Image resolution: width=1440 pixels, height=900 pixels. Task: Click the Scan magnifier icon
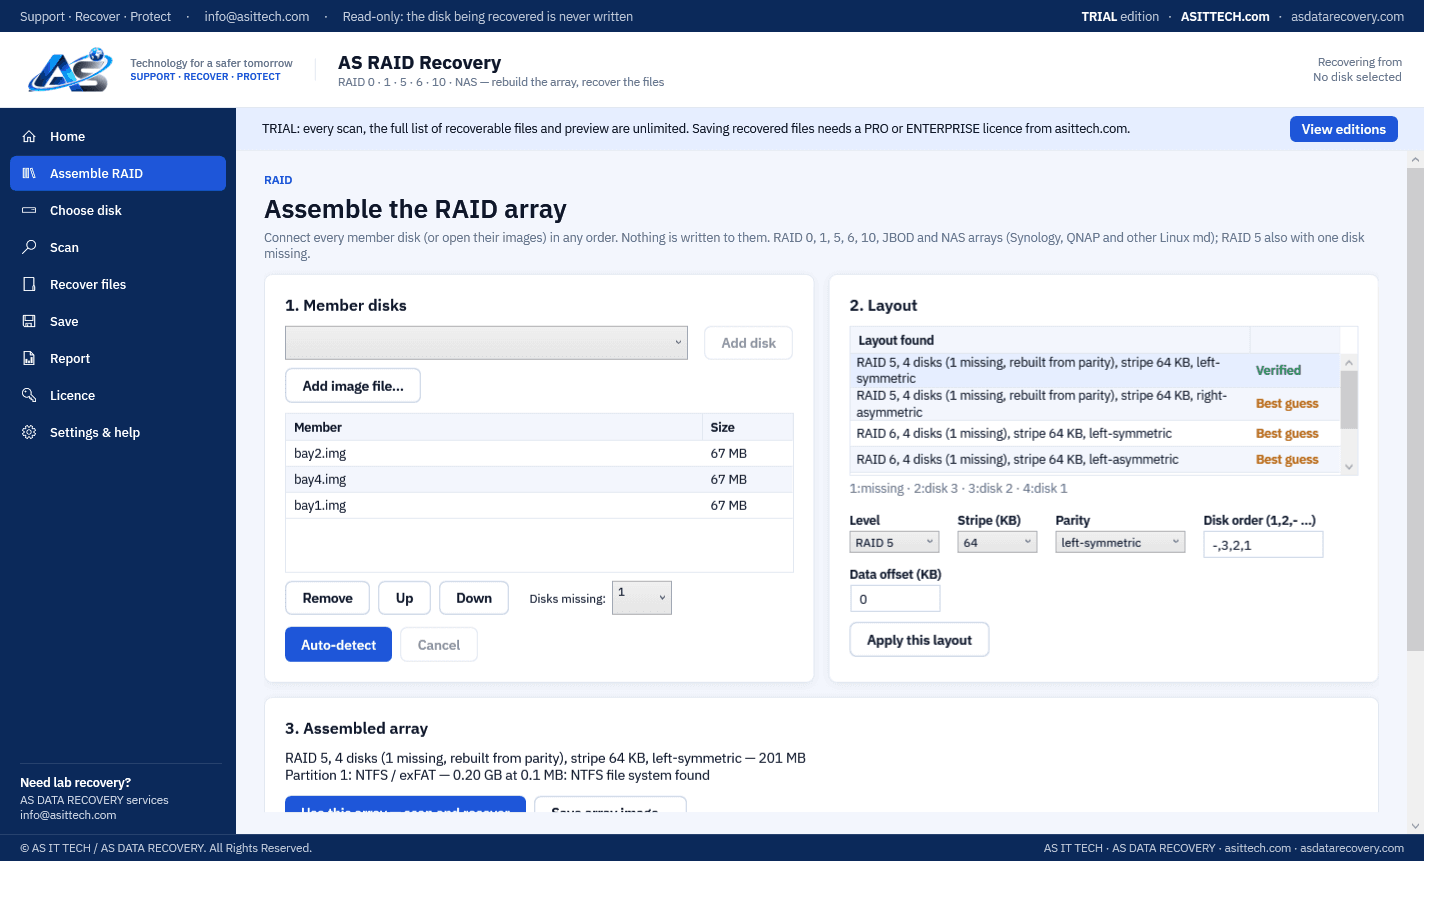[x=29, y=247]
